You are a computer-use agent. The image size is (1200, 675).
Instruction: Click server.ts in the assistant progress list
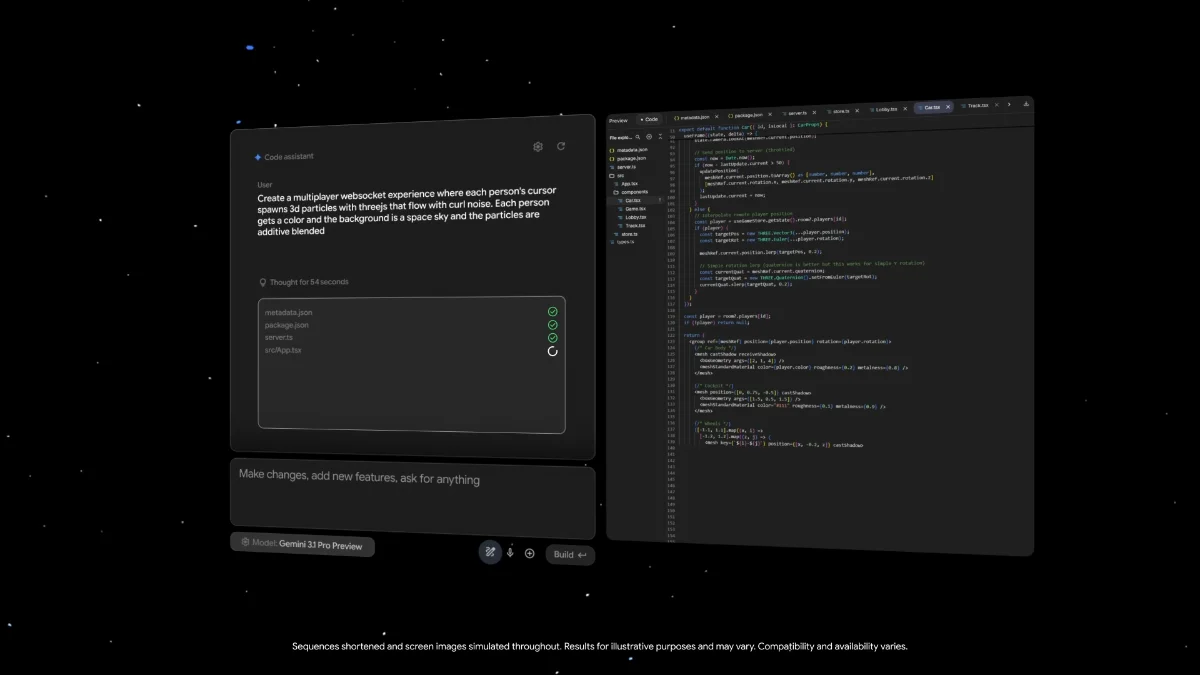(279, 338)
